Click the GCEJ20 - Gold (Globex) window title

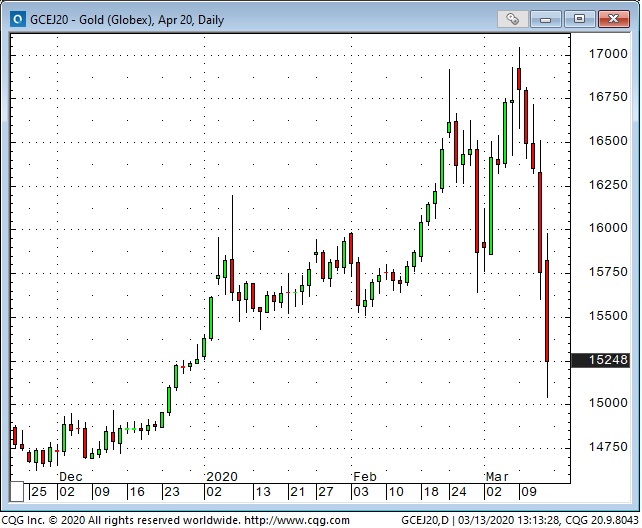(127, 20)
